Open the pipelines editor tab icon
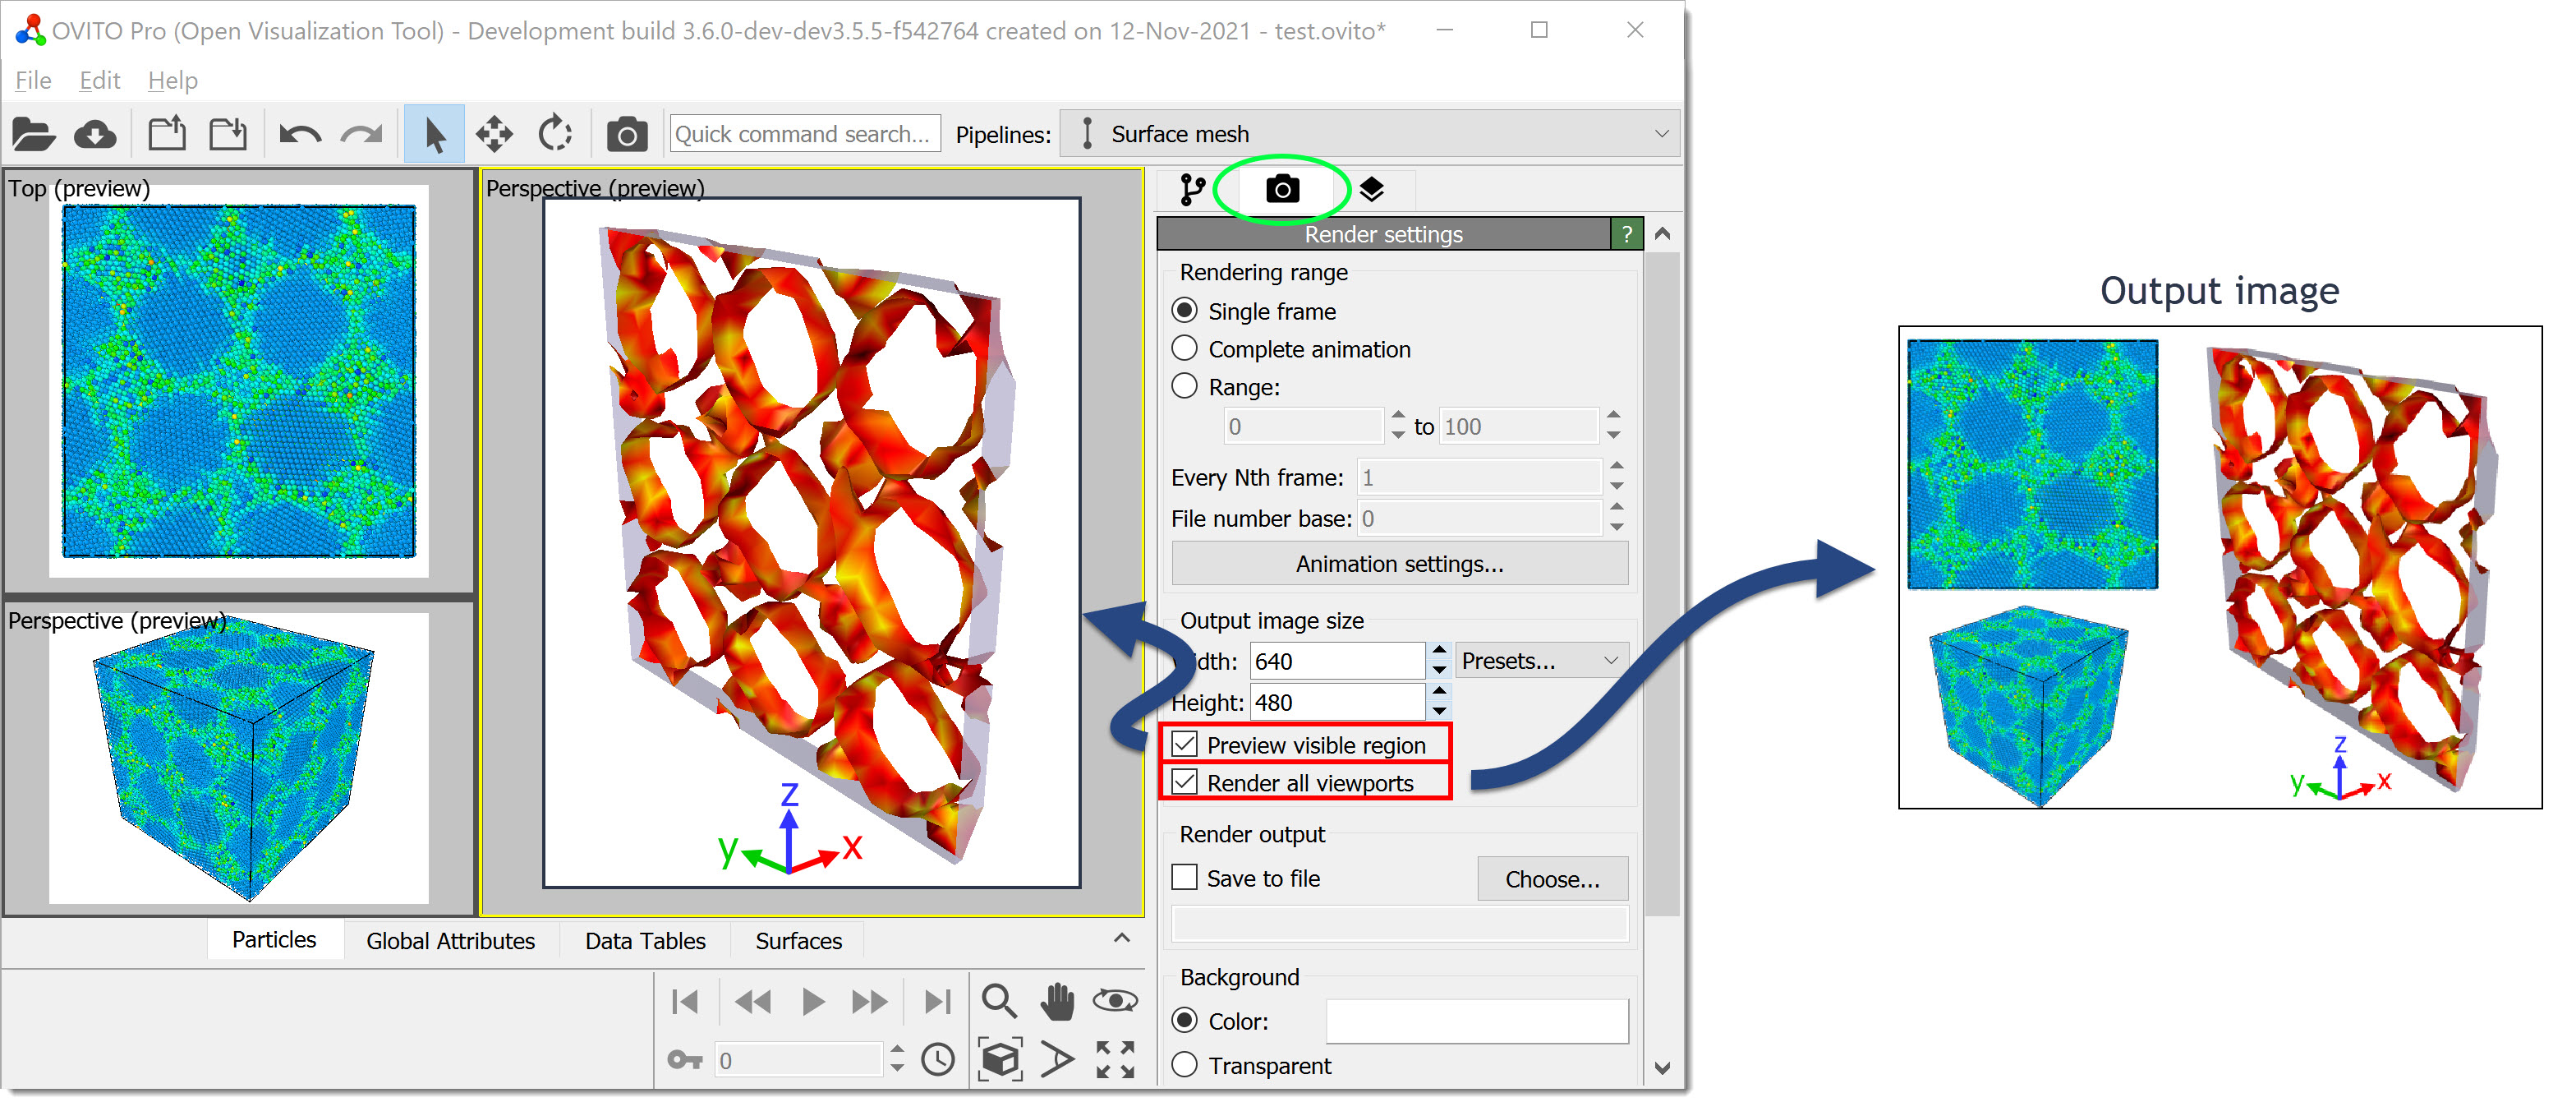The width and height of the screenshot is (2576, 1102). tap(1192, 189)
